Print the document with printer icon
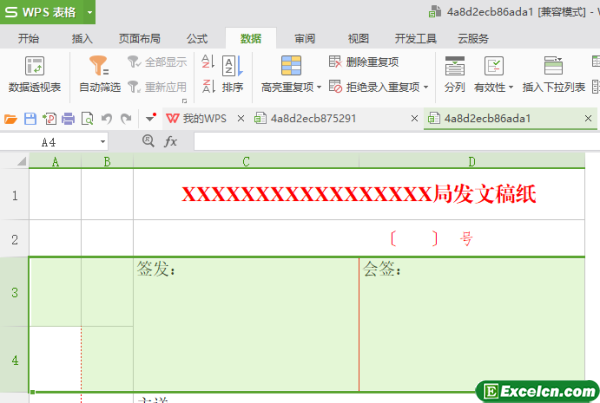Screen dimensions: 600x403 click(68, 119)
